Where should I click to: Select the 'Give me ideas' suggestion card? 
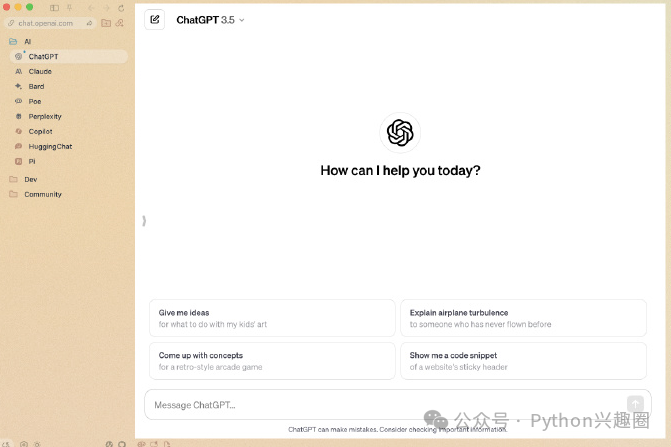[x=272, y=318]
